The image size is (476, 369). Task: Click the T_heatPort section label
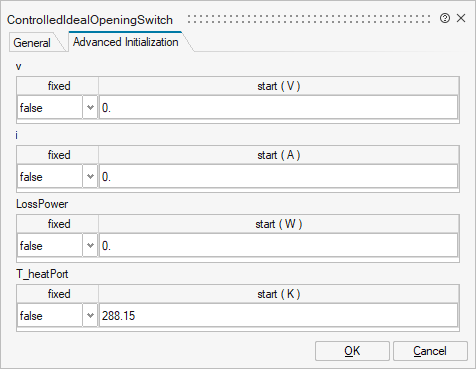click(42, 274)
